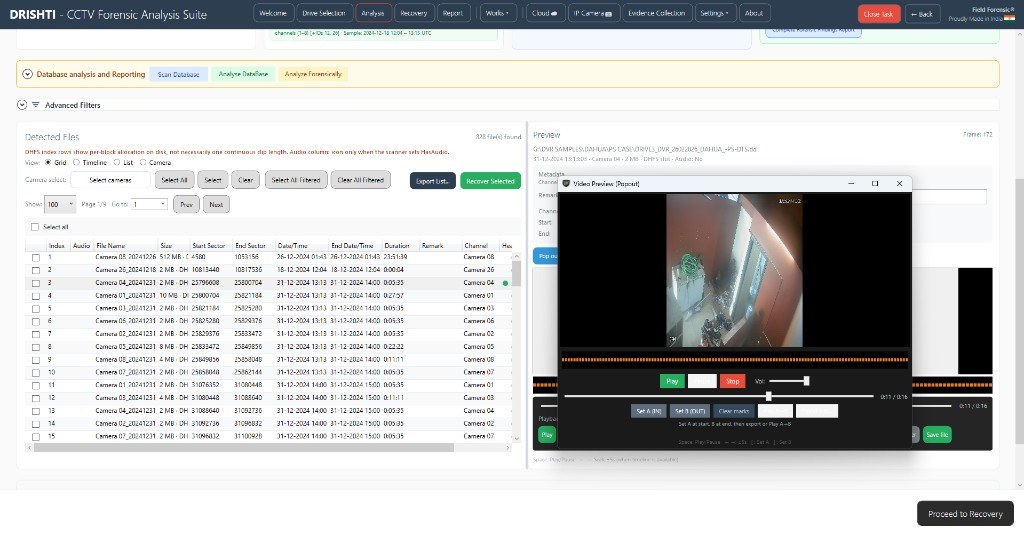Click the Clear button next to Select
This screenshot has width=1024, height=536.
tap(246, 180)
